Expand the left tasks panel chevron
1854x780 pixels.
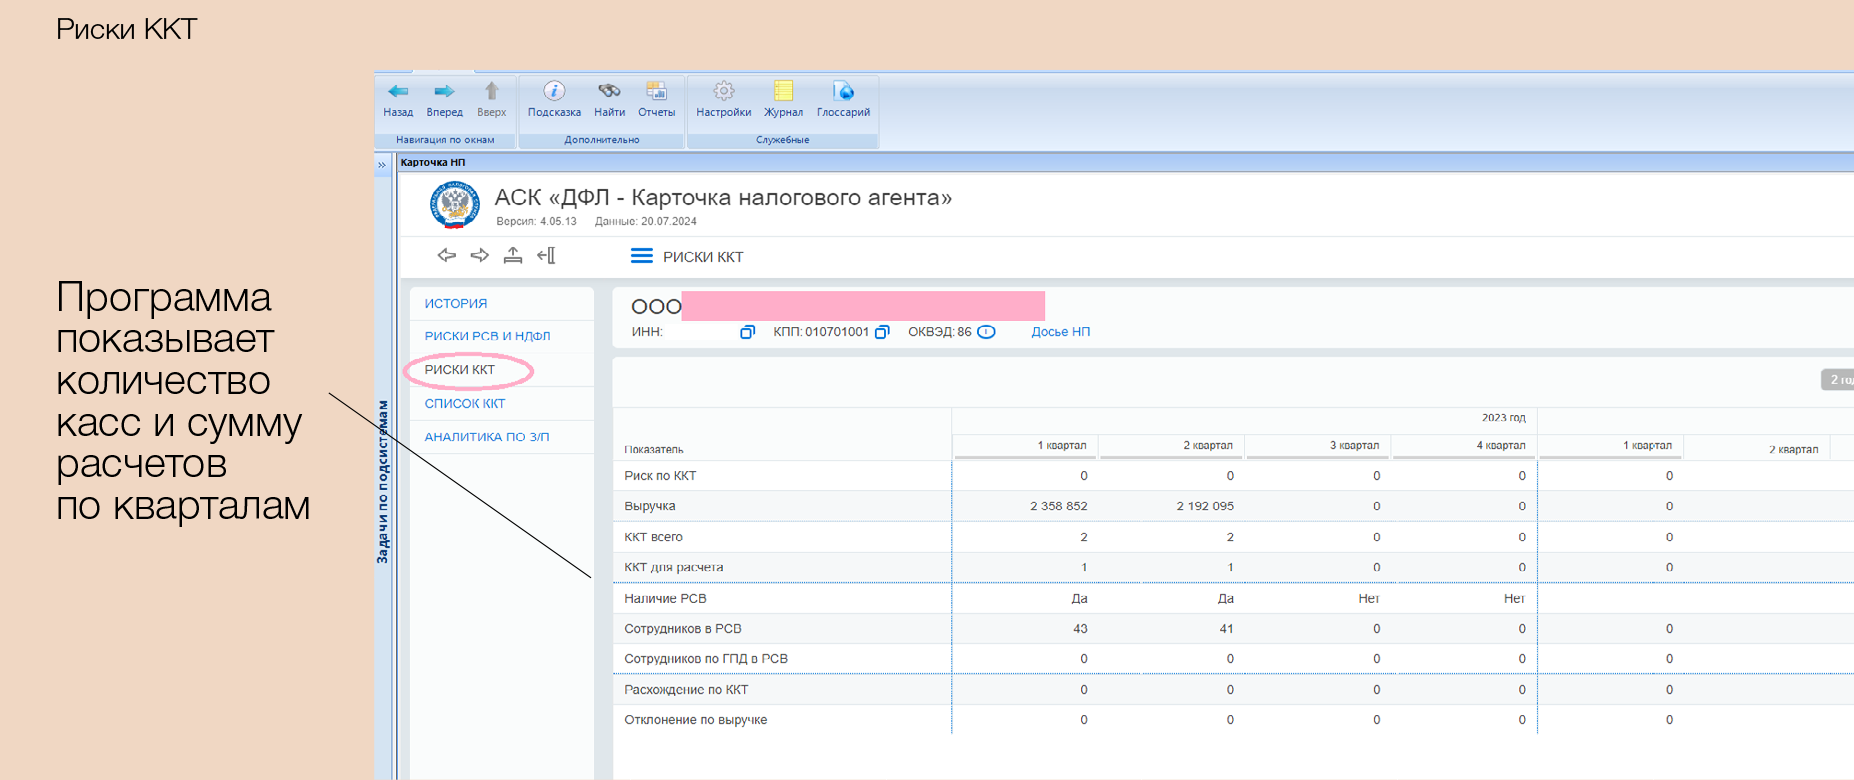[382, 165]
